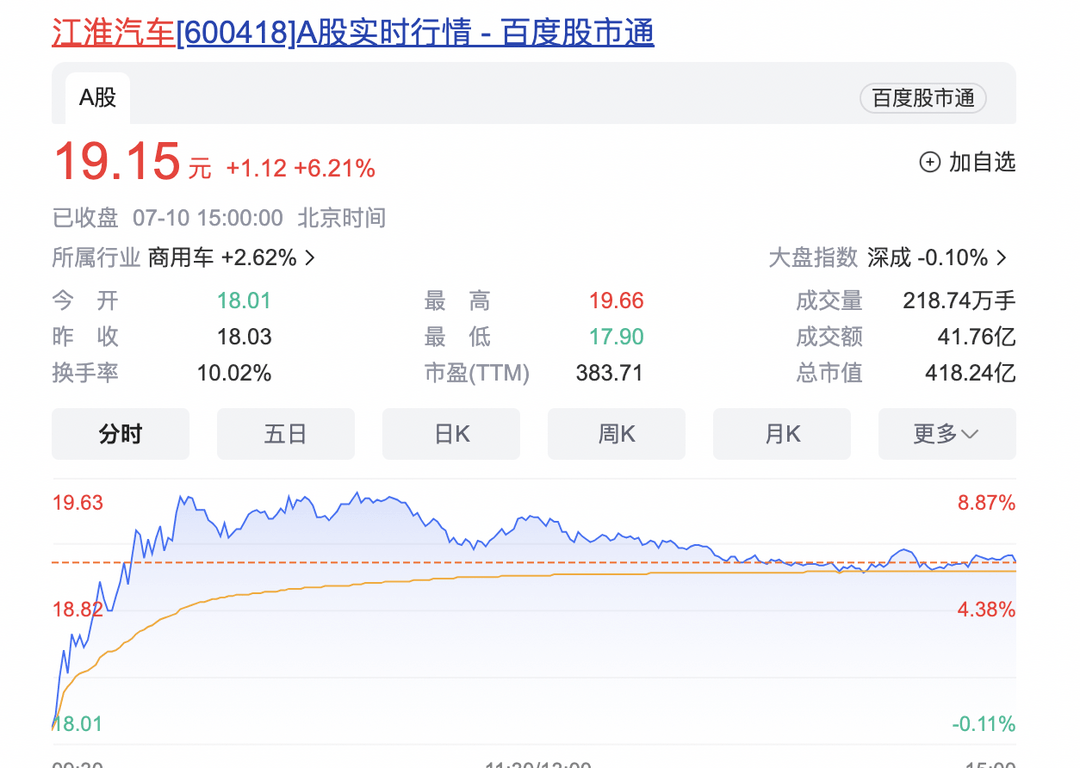Click the 19.63 chart axis label
1080x768 pixels.
[x=78, y=503]
